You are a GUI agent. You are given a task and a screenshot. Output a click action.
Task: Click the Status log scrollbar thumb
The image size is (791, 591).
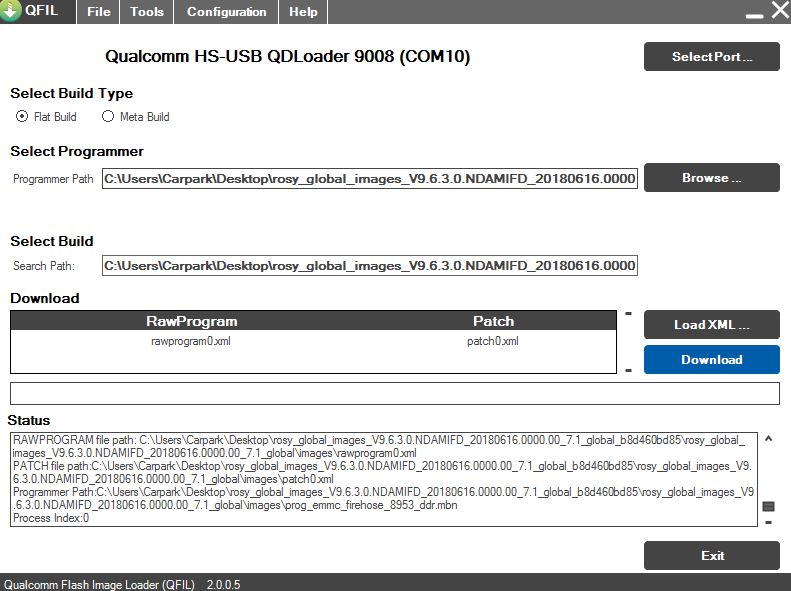point(768,506)
